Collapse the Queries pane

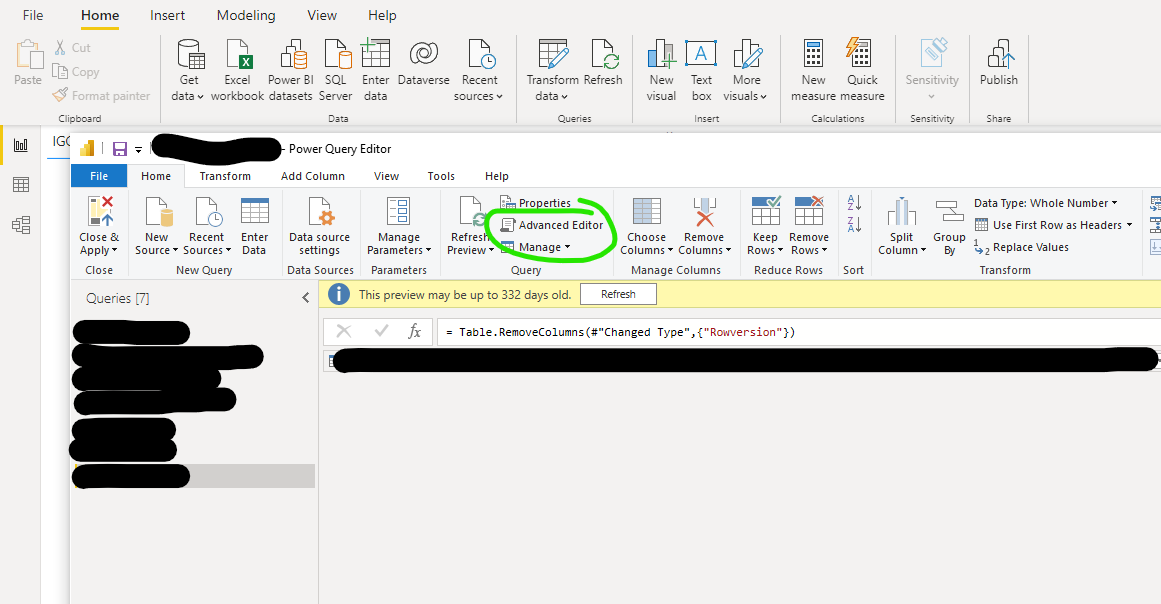[x=305, y=298]
